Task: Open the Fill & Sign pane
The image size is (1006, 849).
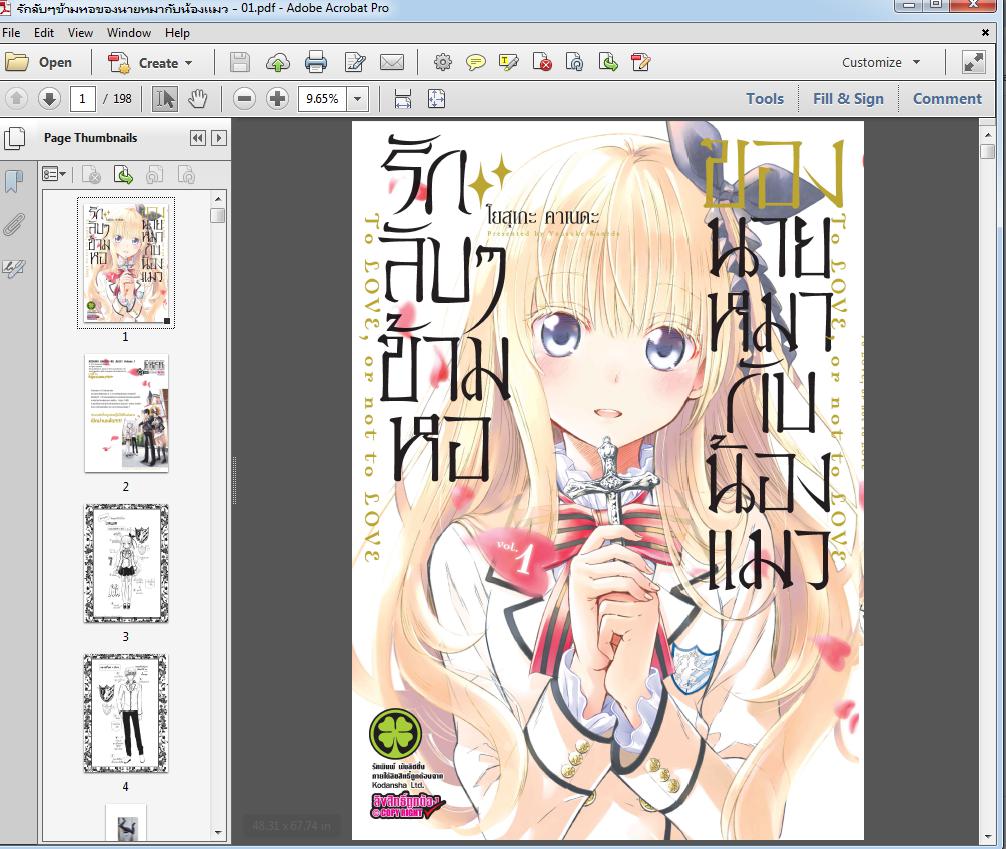Action: (848, 99)
